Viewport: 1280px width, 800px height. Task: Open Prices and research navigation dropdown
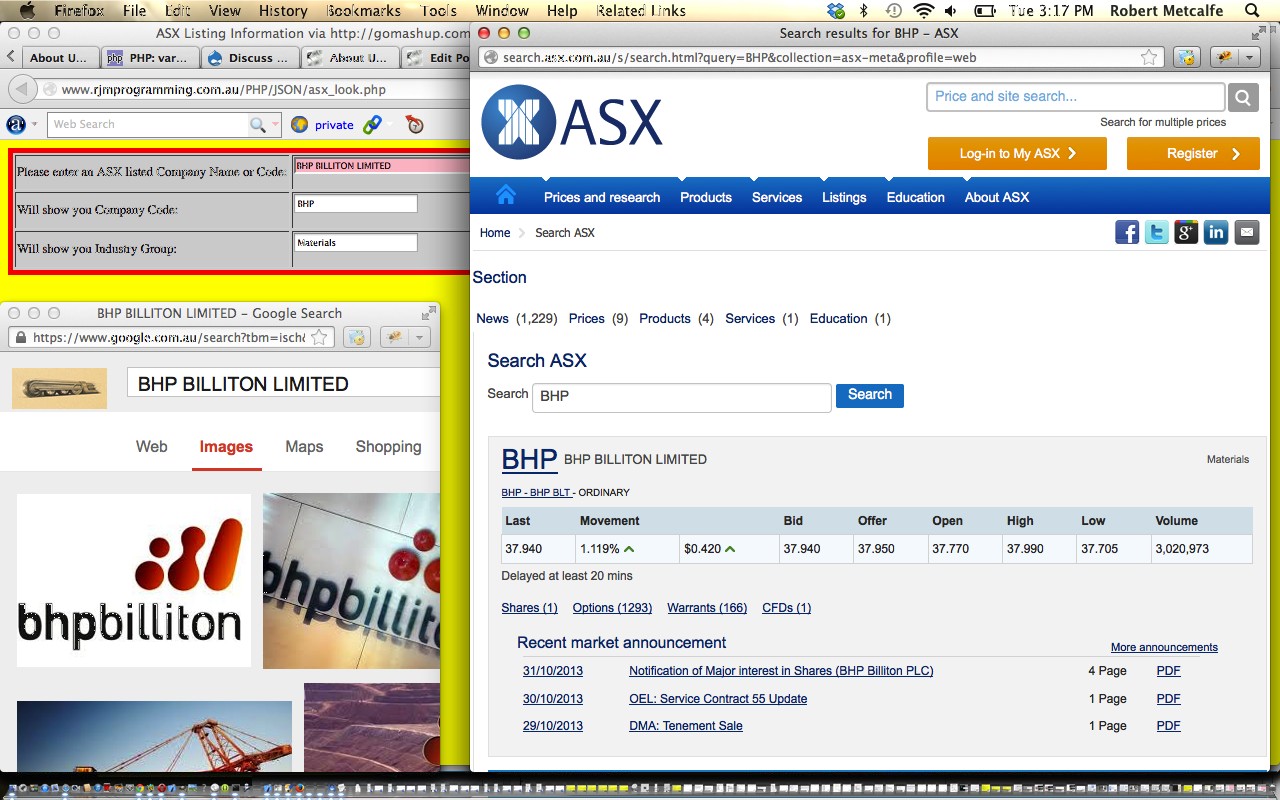602,197
